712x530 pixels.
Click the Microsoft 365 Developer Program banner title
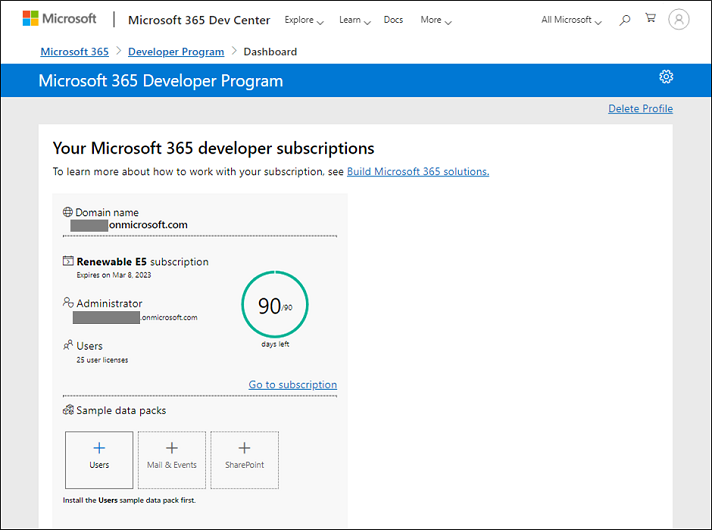pyautogui.click(x=161, y=81)
